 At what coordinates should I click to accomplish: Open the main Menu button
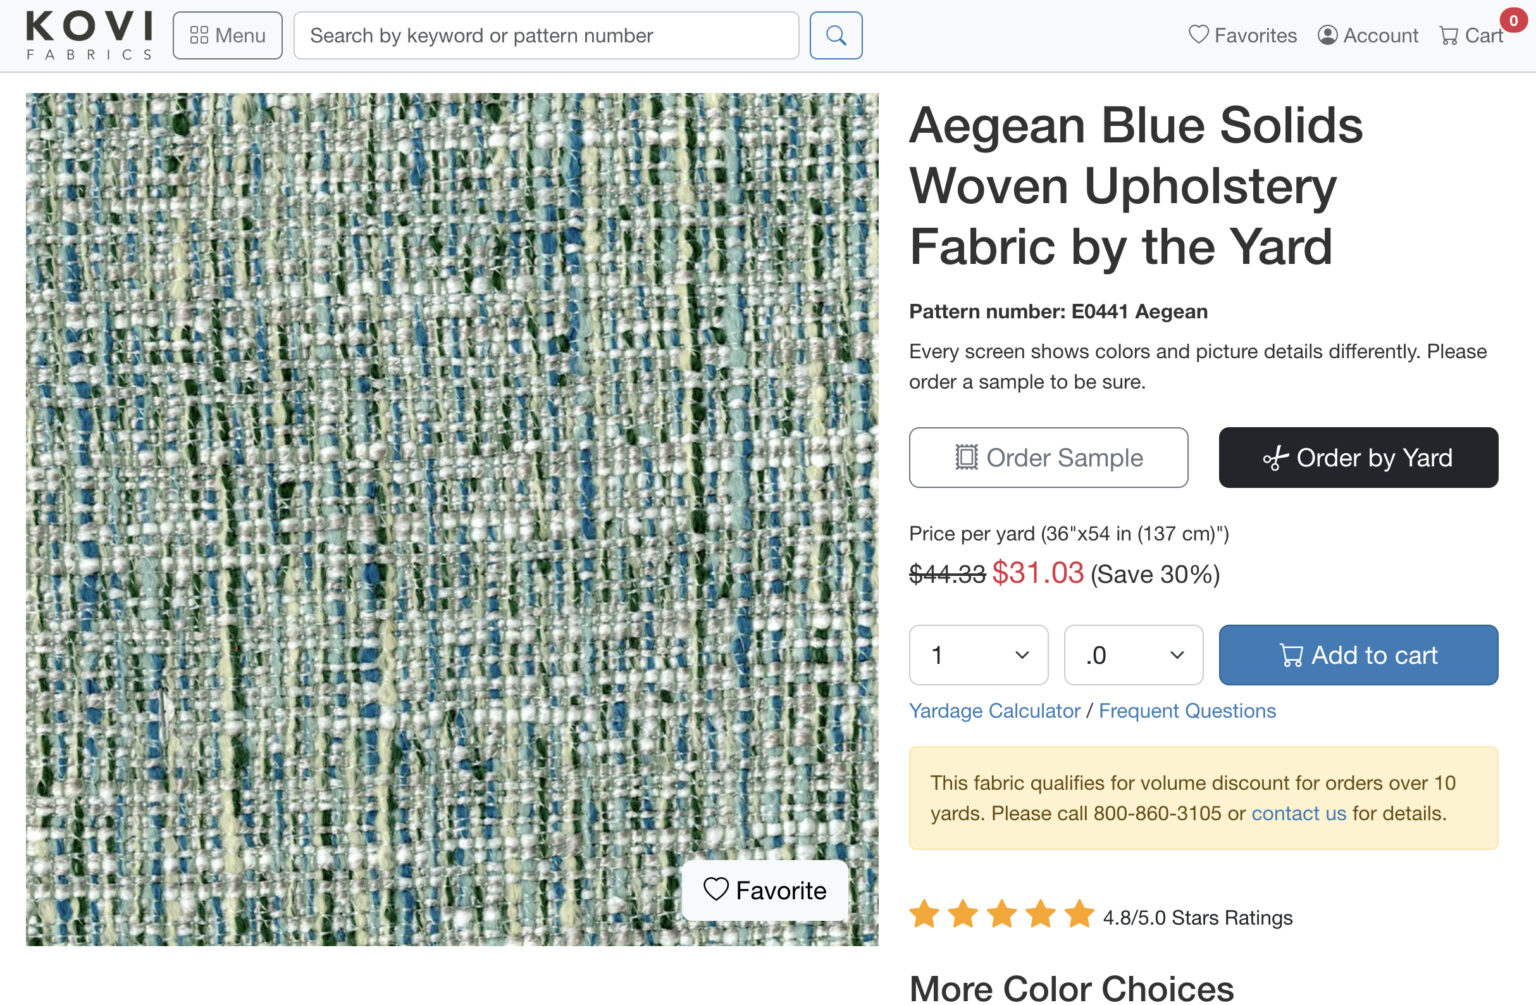pos(228,36)
